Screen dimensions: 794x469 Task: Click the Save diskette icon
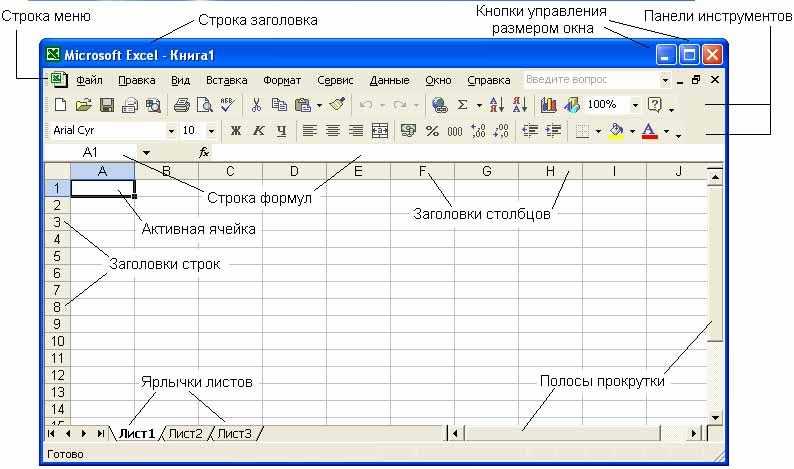coord(107,105)
